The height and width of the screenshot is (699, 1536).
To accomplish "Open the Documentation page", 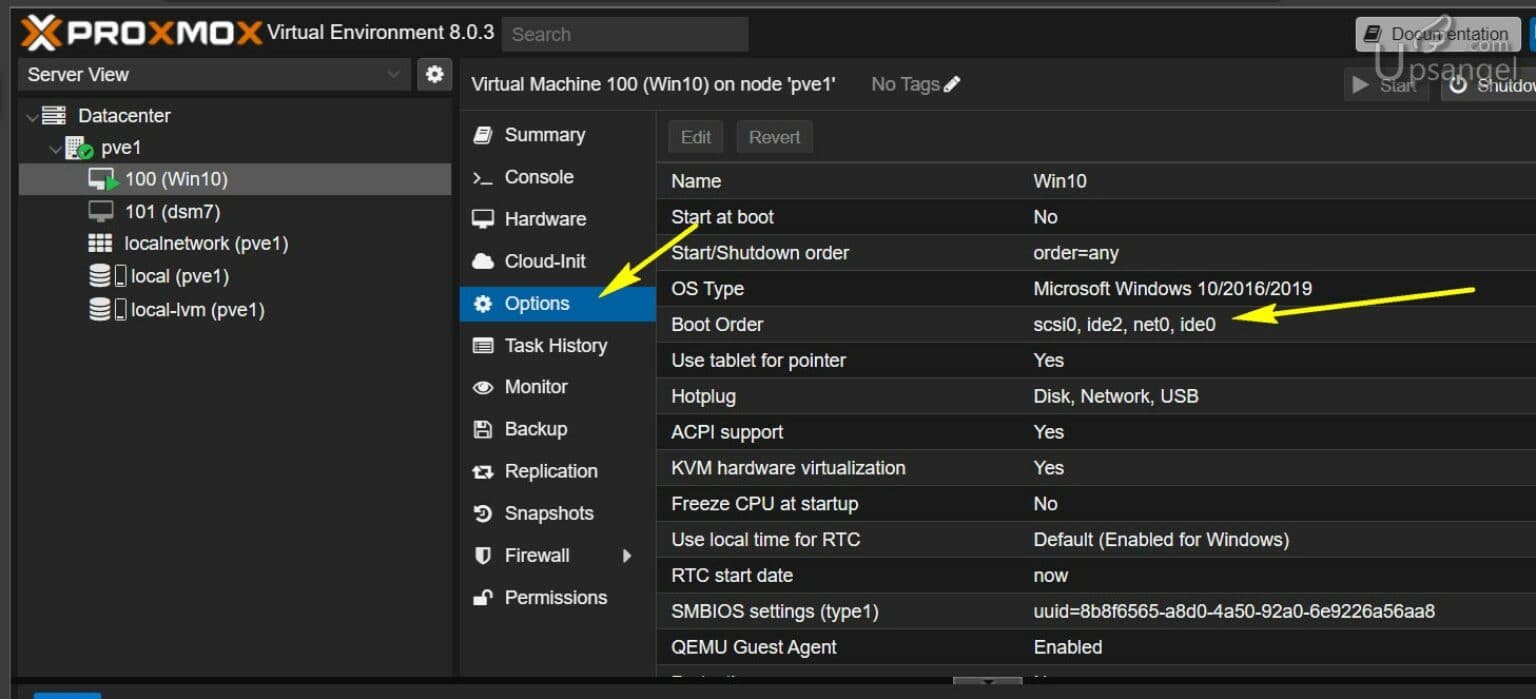I will [x=1437, y=33].
